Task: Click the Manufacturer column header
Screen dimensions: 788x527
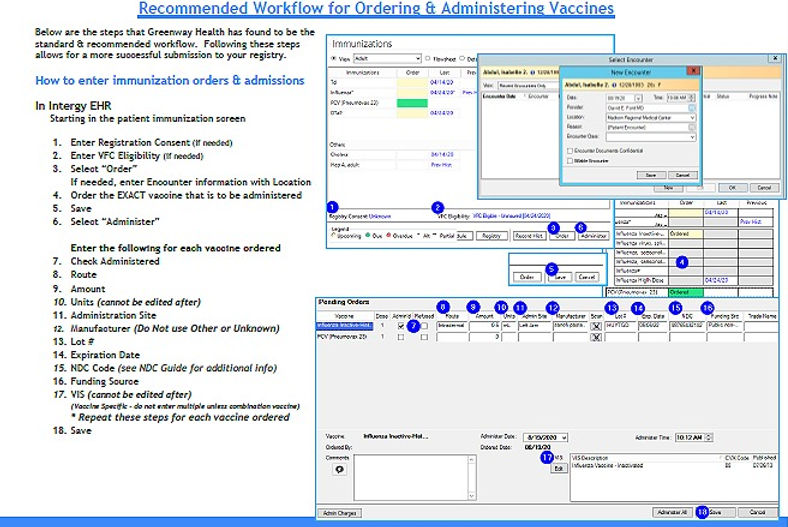Action: 570,317
